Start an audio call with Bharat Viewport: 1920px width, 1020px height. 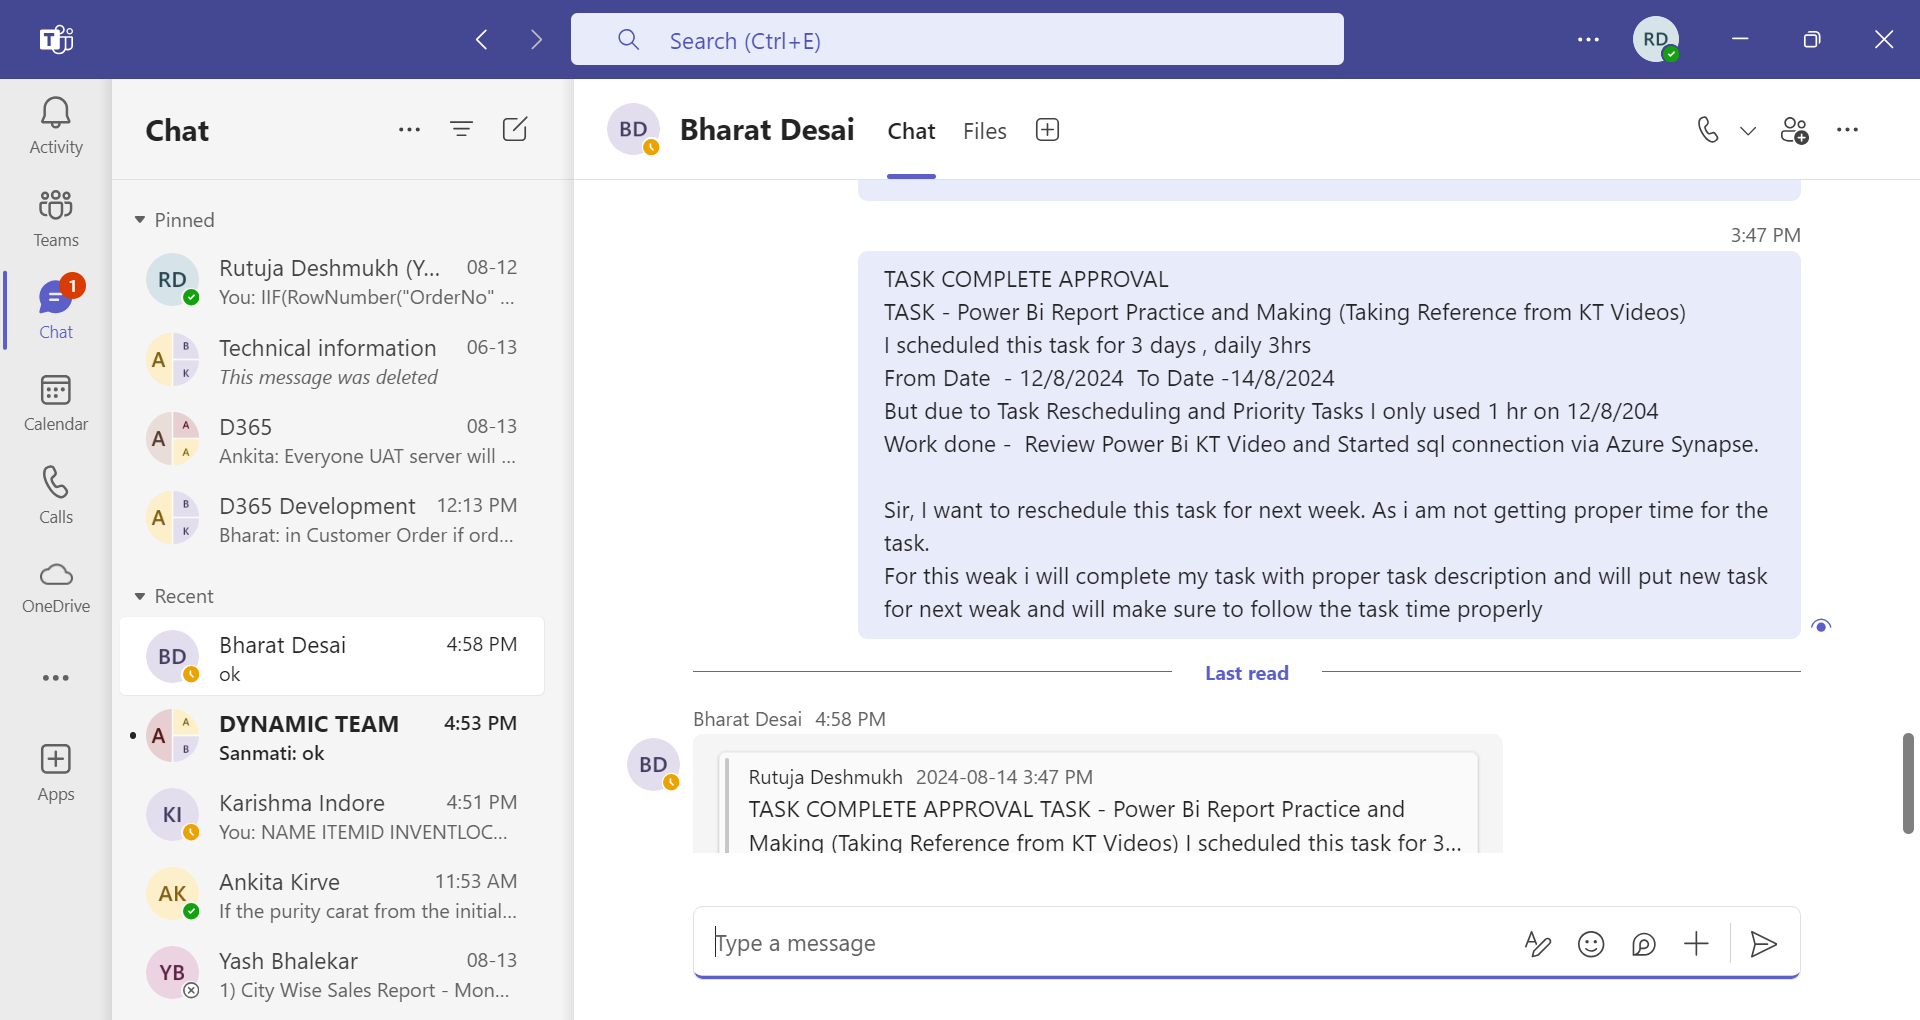click(x=1708, y=130)
